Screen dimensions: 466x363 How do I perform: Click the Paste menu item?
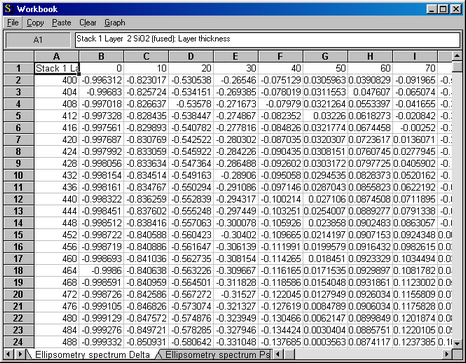point(61,23)
